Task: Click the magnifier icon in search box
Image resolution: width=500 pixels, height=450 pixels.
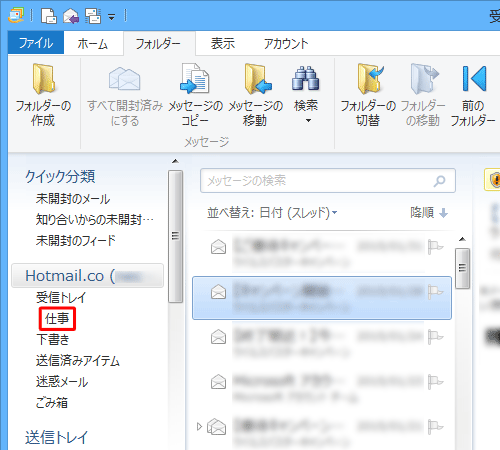Action: click(x=440, y=181)
